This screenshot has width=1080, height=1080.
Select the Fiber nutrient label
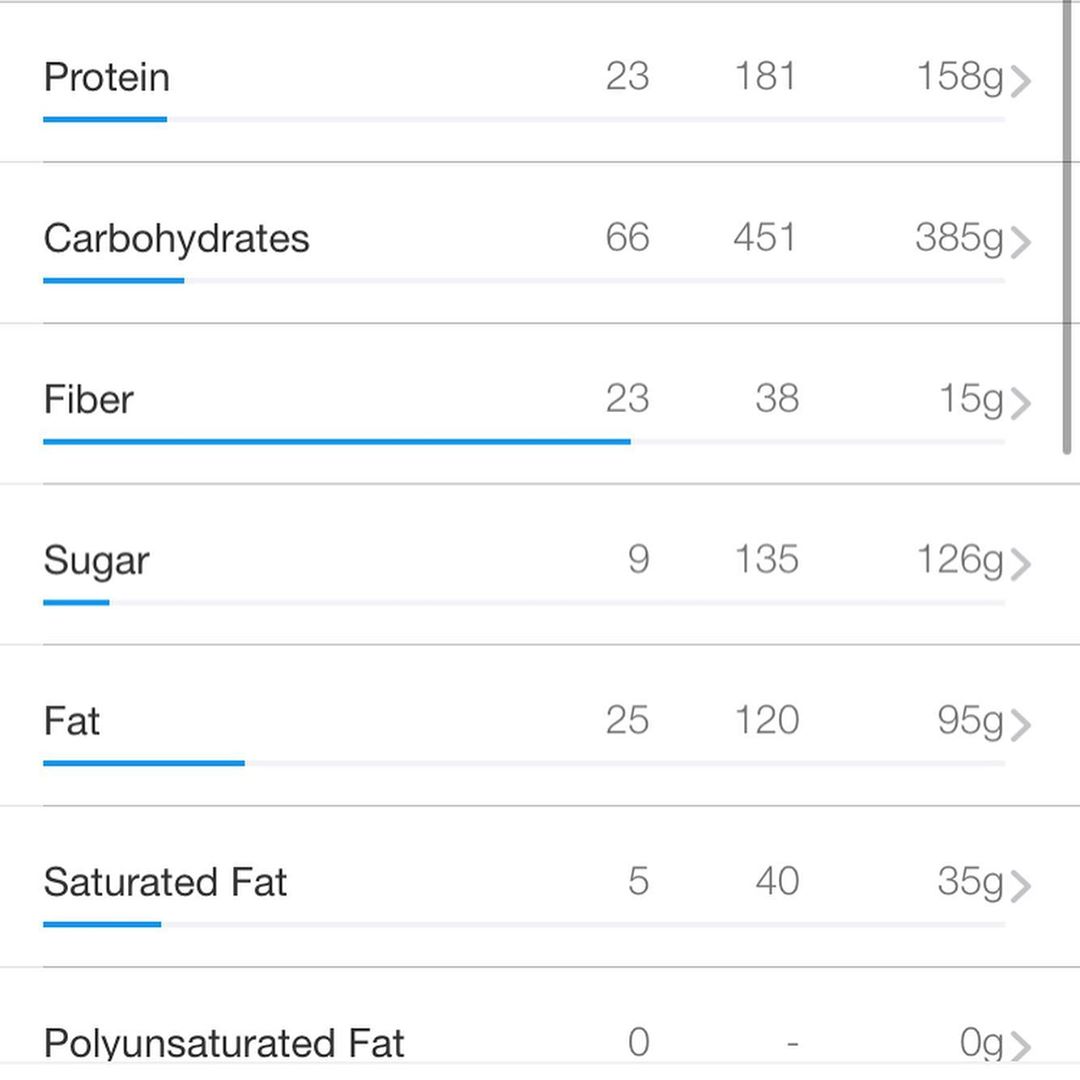[x=88, y=399]
